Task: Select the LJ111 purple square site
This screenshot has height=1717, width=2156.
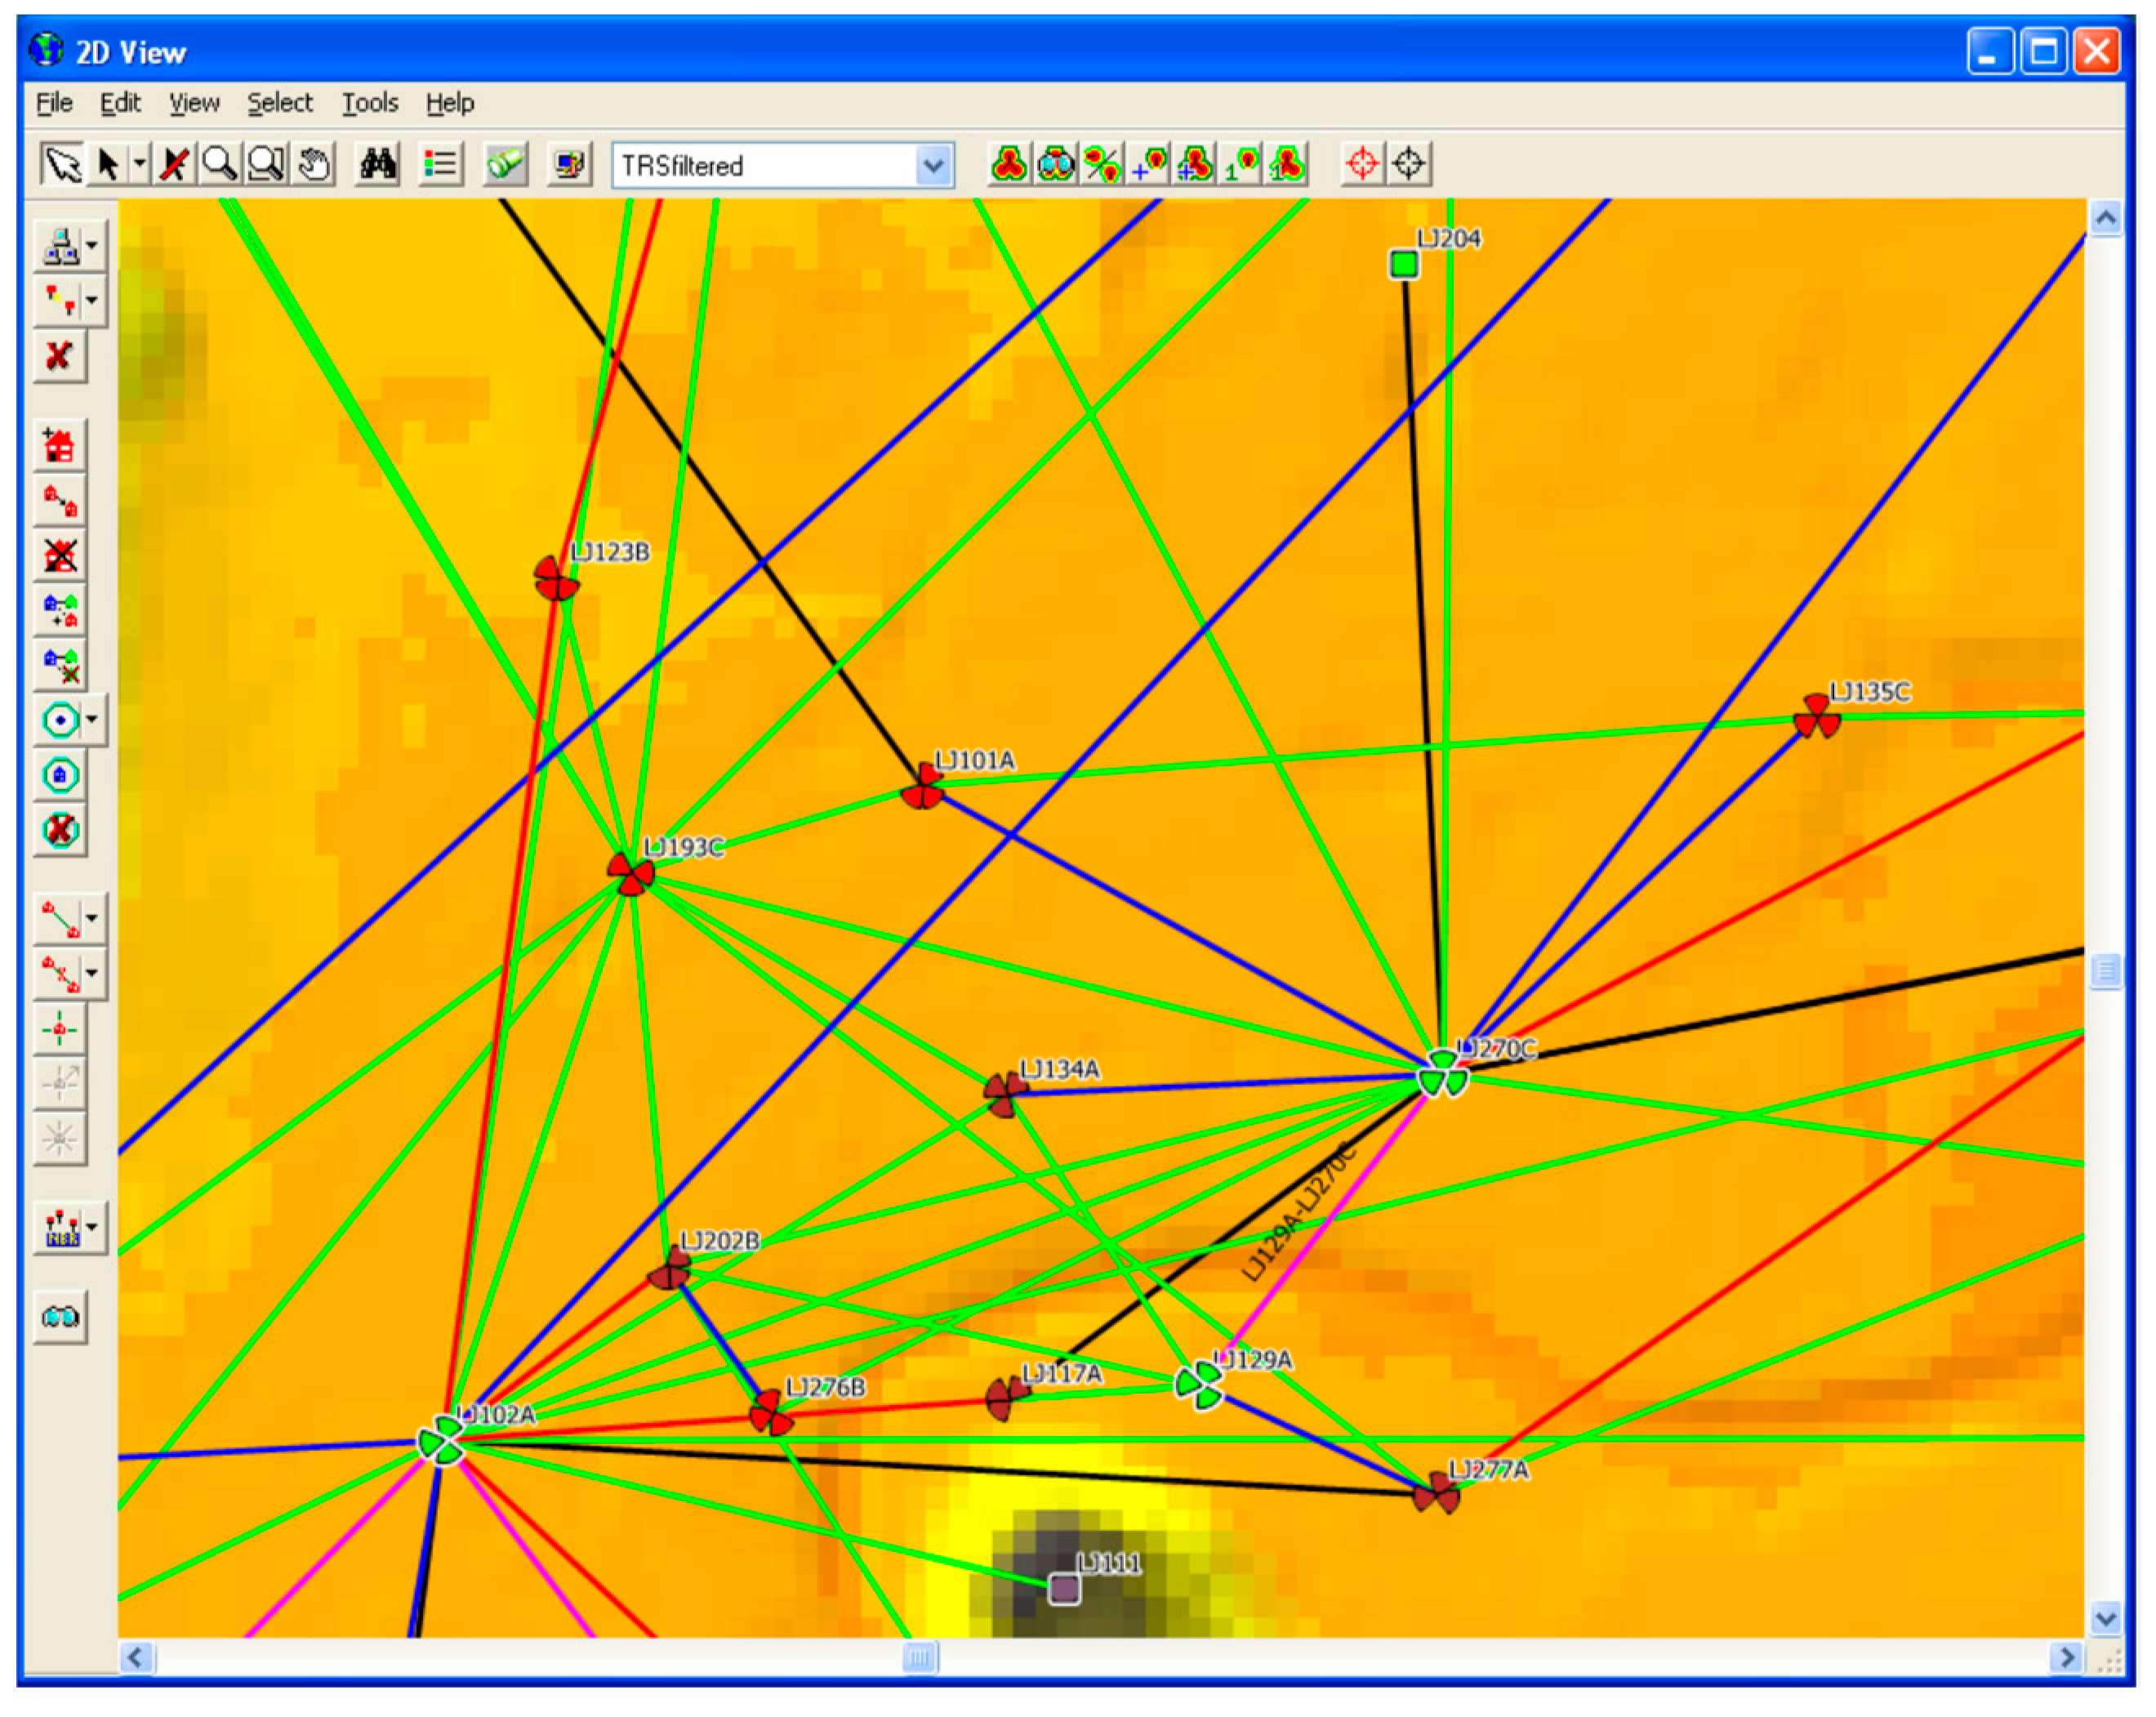Action: [1064, 1588]
